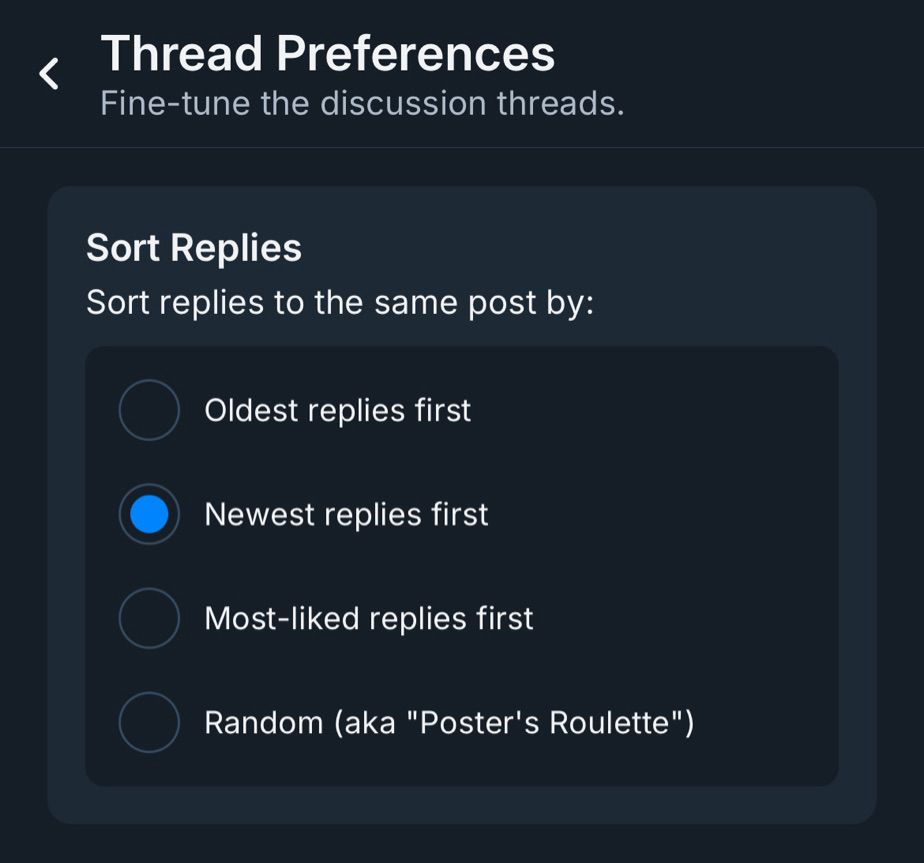This screenshot has width=924, height=863.
Task: Tap the Random (aka "Poster's Roulette") label
Action: tap(448, 722)
